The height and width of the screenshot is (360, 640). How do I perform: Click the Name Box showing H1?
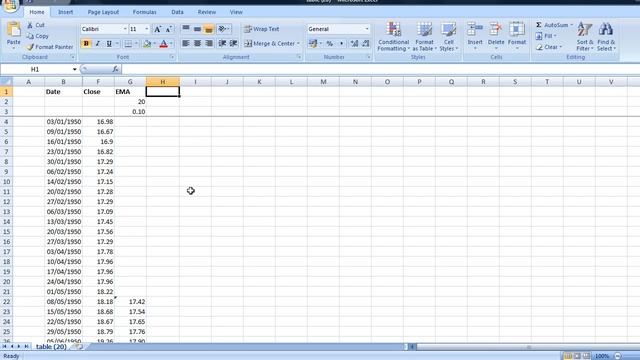pyautogui.click(x=36, y=69)
